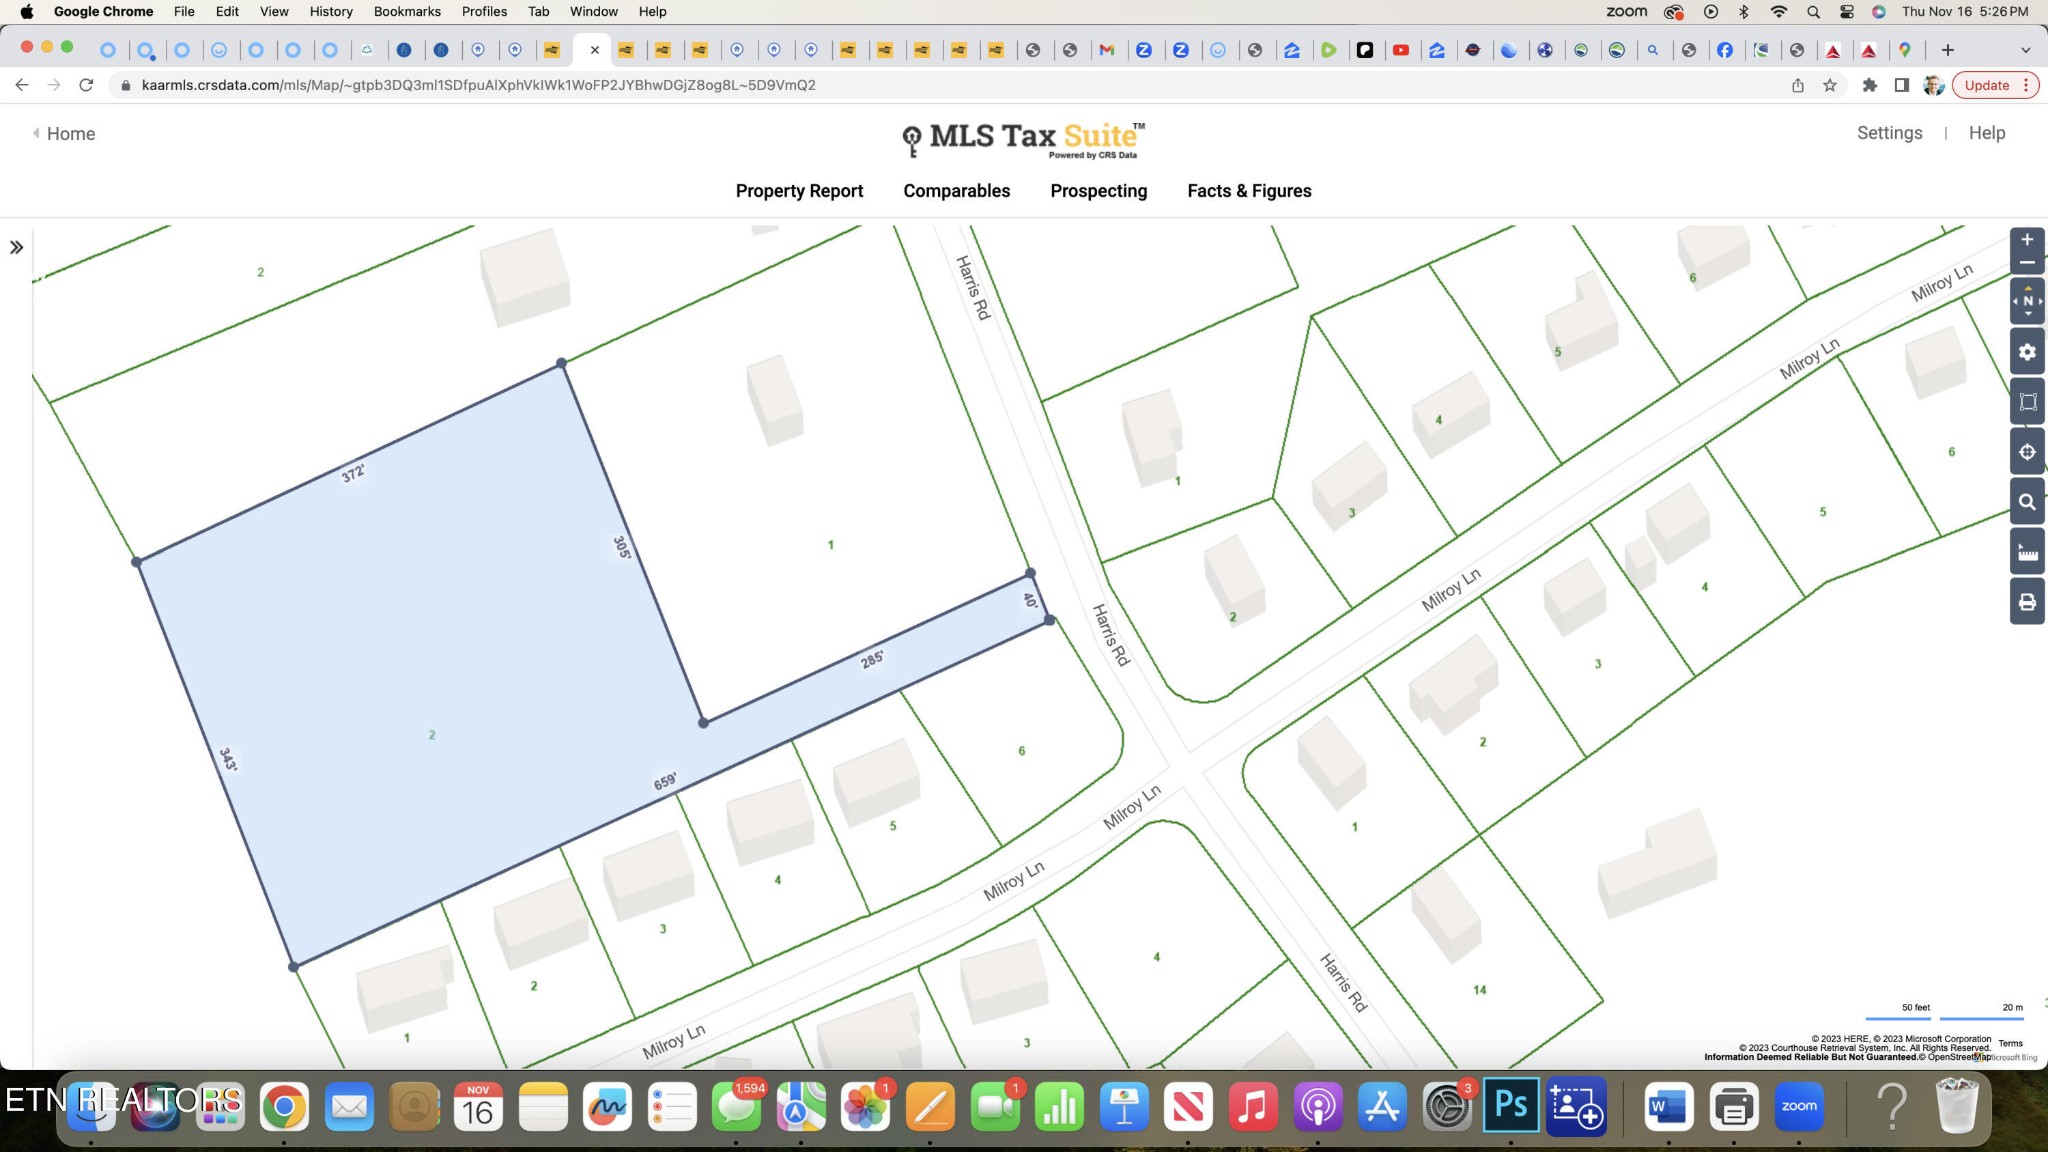Open the Facts & Figures tab
The width and height of the screenshot is (2048, 1152).
pyautogui.click(x=1249, y=191)
